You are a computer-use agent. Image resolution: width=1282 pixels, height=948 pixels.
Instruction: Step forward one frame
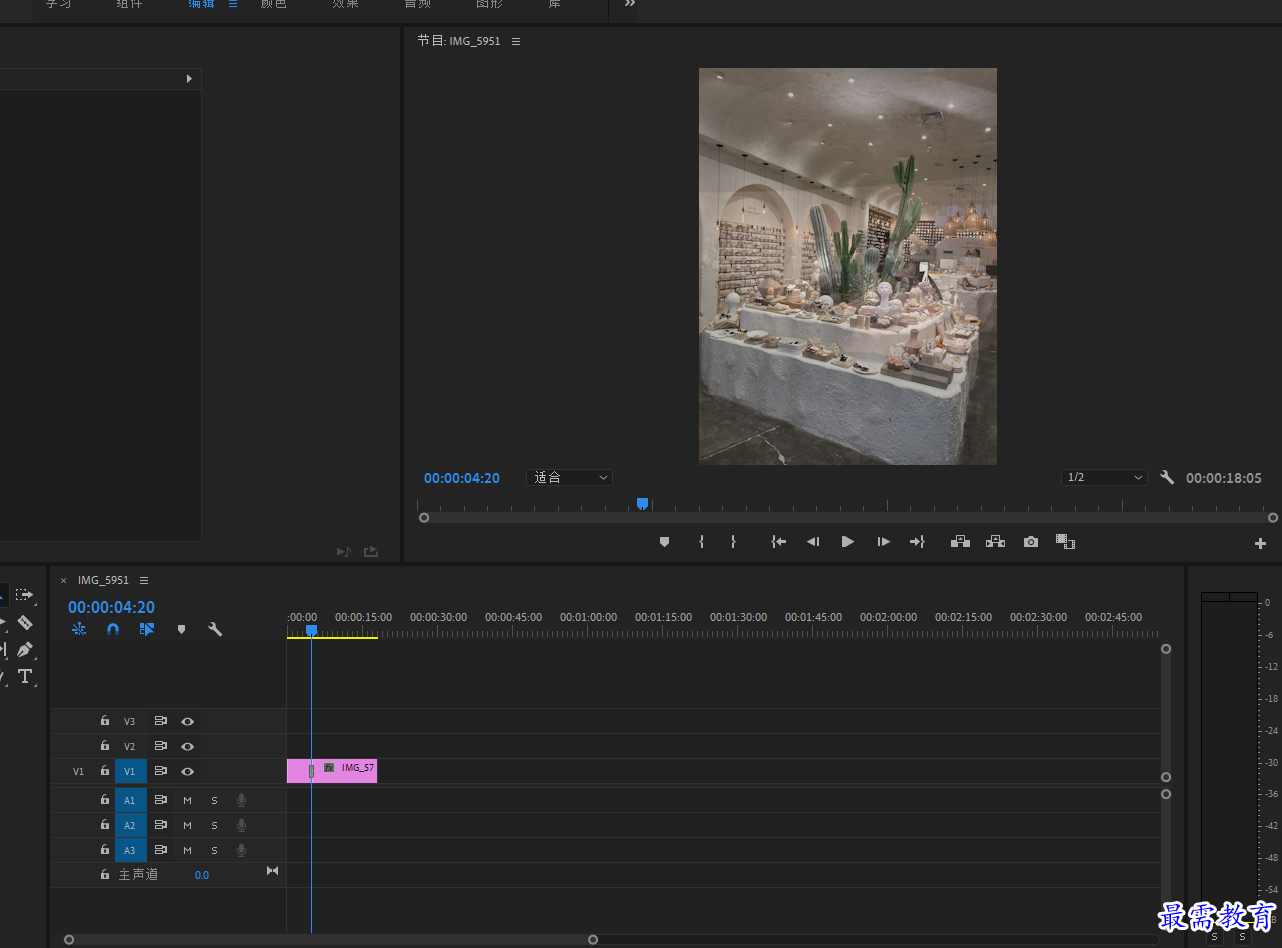883,542
